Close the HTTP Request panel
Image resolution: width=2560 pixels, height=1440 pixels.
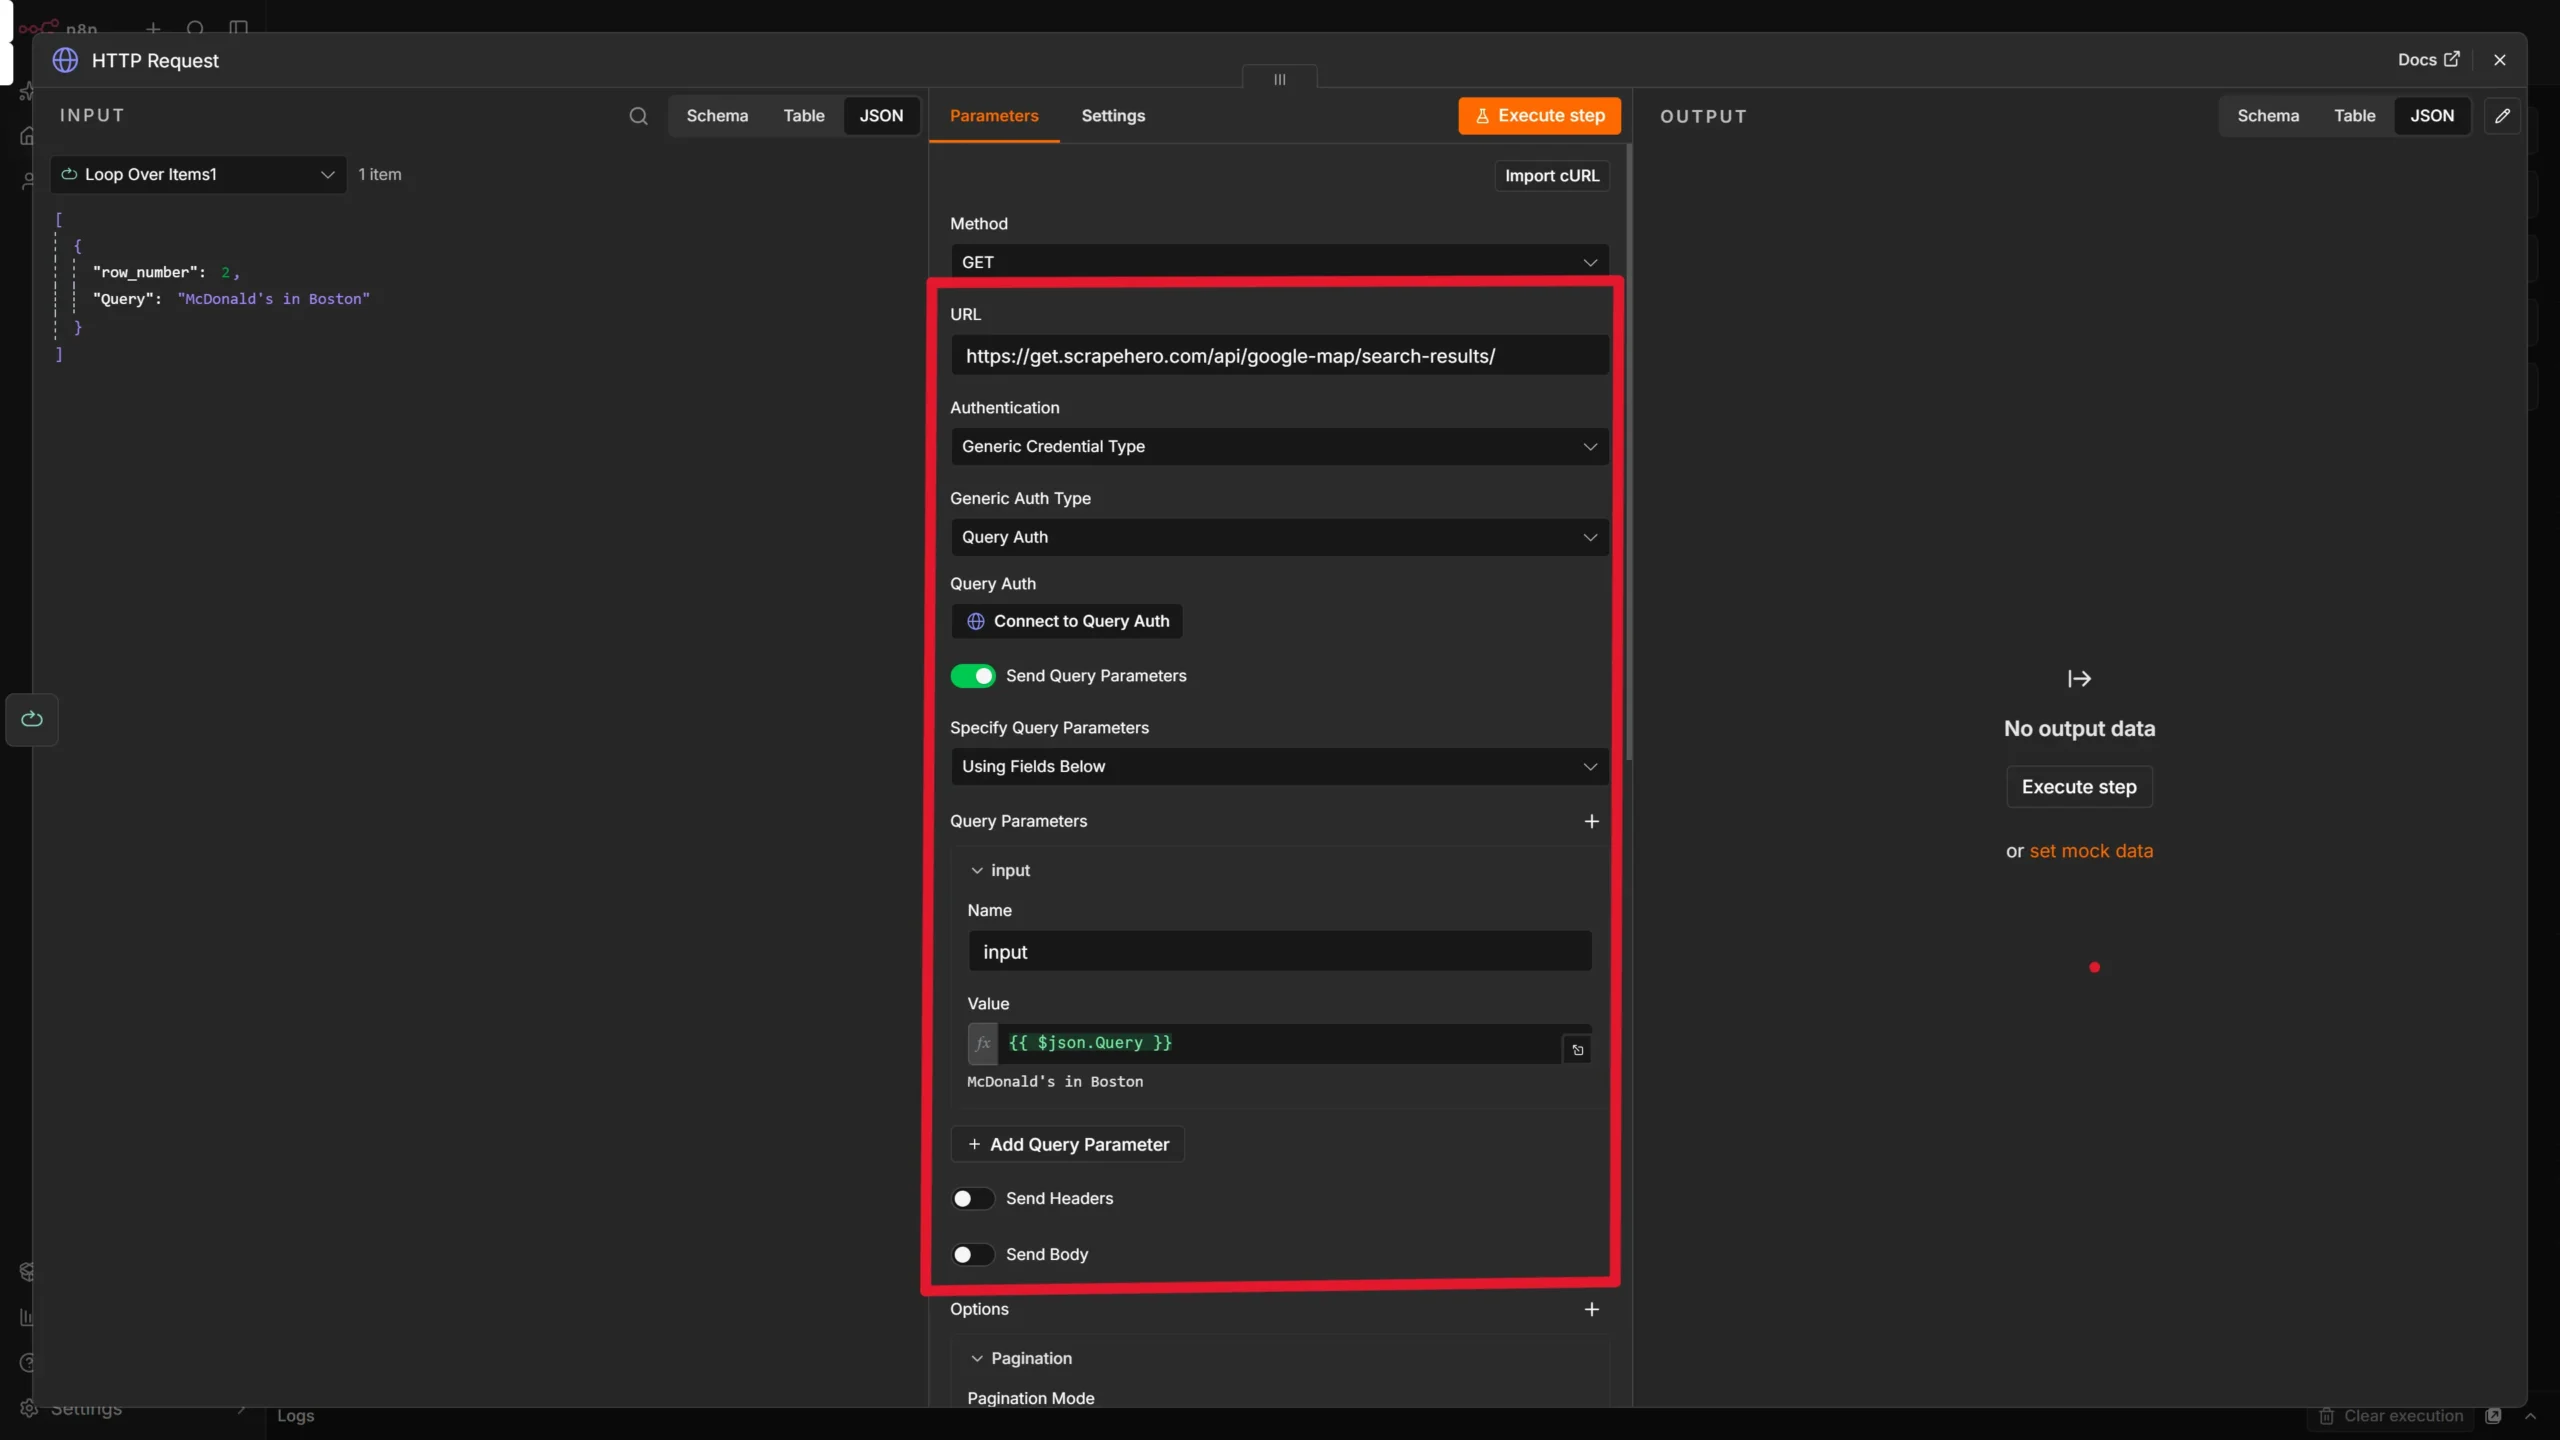coord(2500,60)
